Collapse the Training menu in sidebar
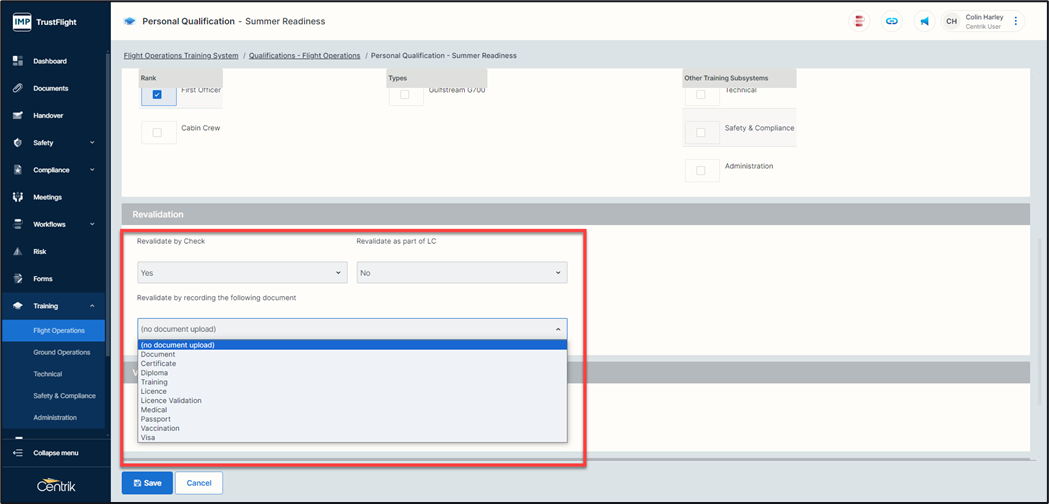This screenshot has width=1049, height=504. (x=92, y=306)
